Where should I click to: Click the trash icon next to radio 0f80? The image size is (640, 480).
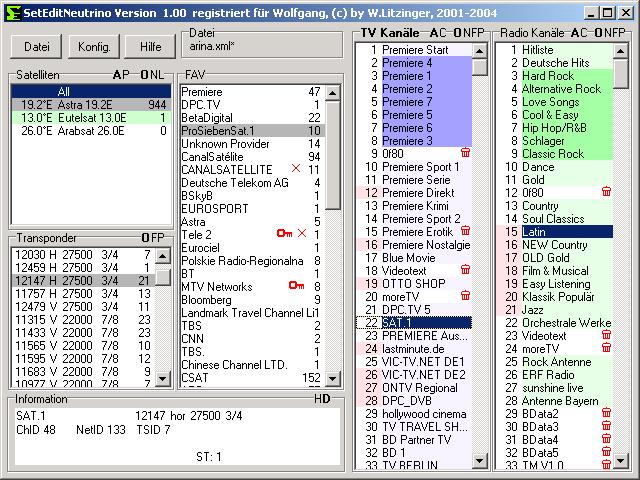click(607, 191)
